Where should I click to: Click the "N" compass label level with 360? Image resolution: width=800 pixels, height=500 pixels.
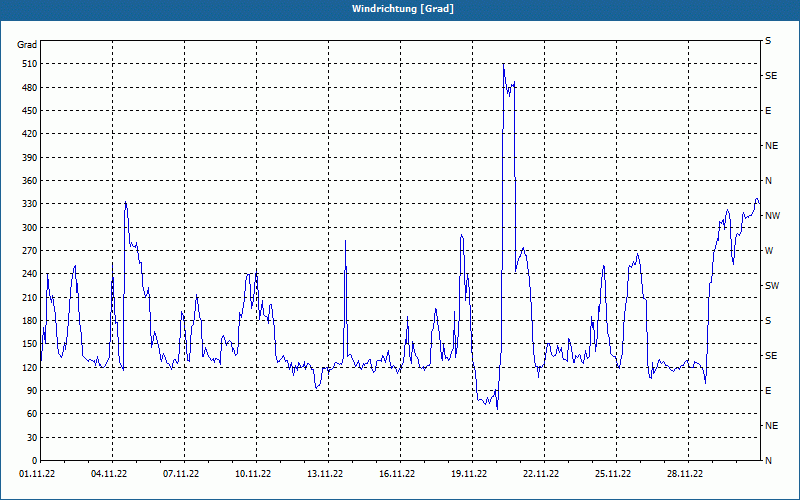(x=768, y=181)
